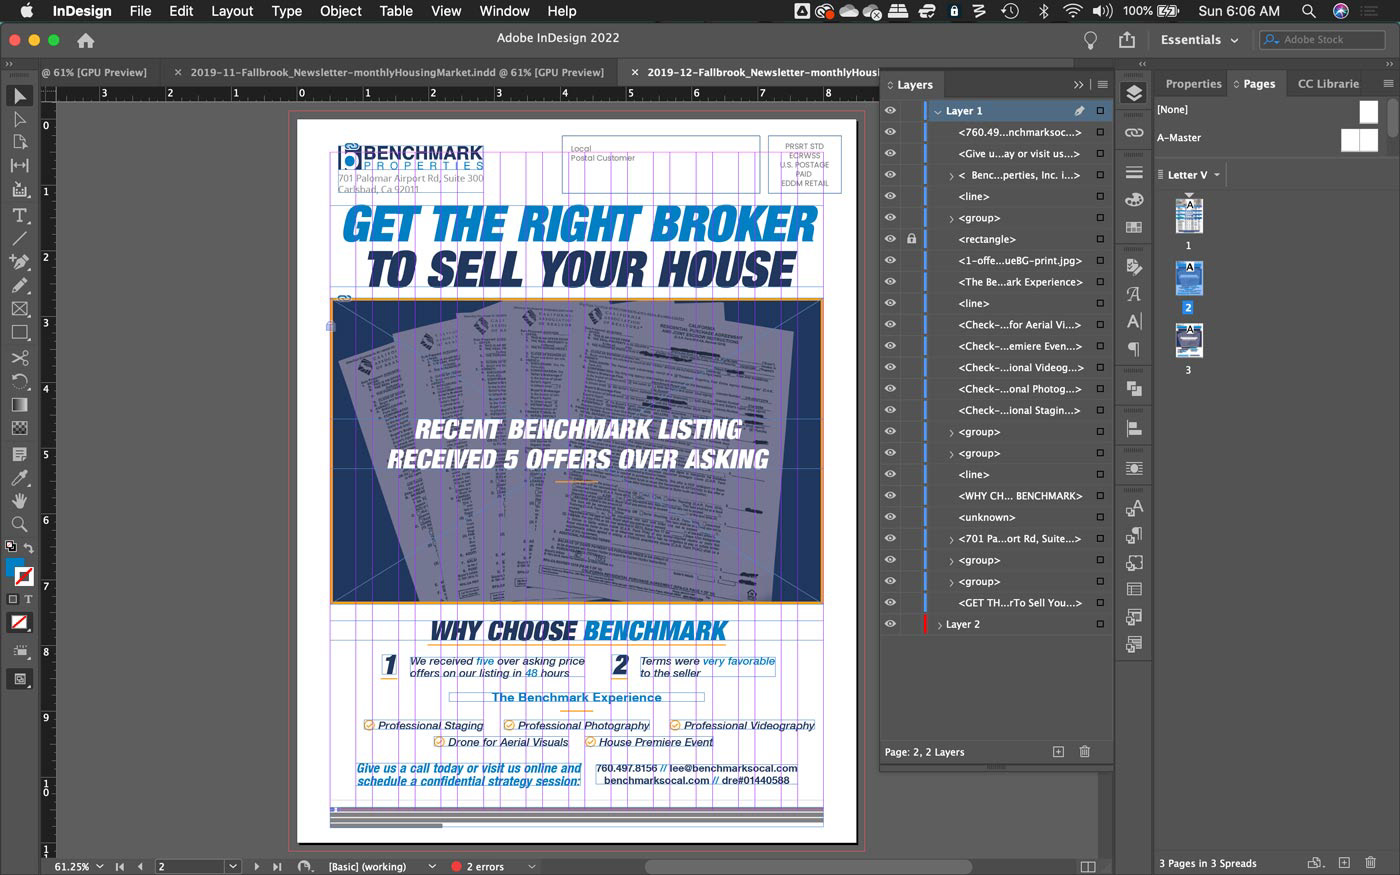Go to previous page arrow
Image resolution: width=1400 pixels, height=875 pixels.
140,866
